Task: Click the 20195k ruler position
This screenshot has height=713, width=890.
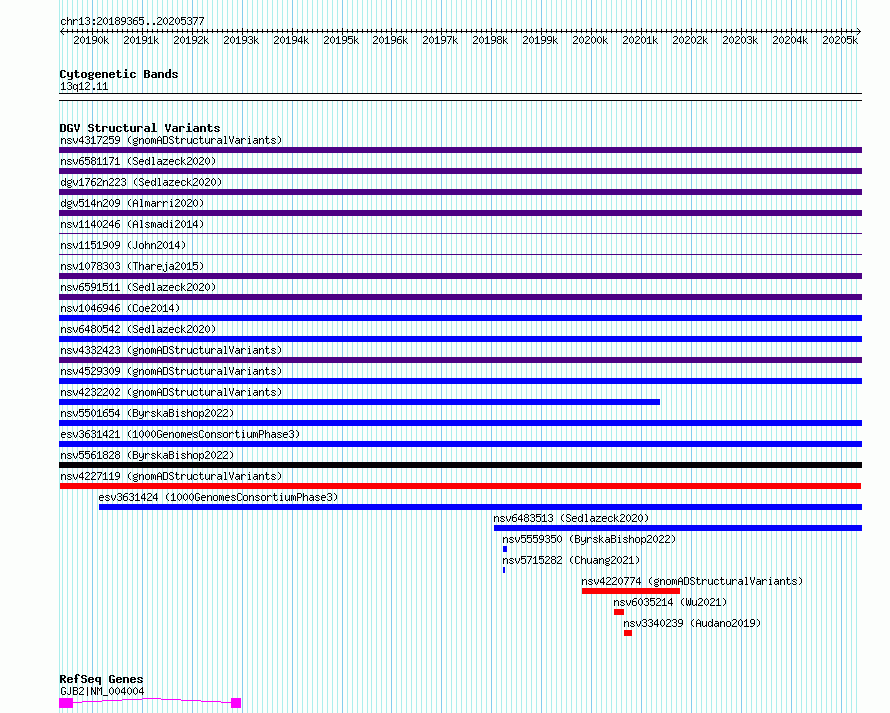Action: tap(341, 40)
